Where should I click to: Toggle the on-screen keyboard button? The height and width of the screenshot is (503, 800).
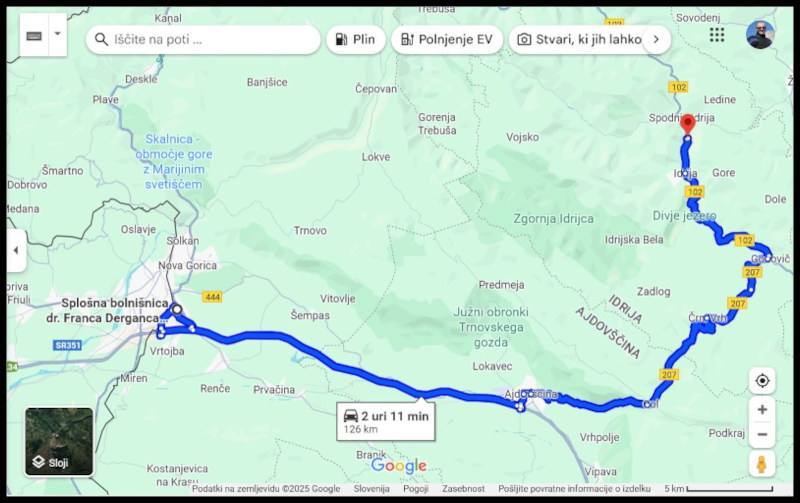[x=34, y=35]
